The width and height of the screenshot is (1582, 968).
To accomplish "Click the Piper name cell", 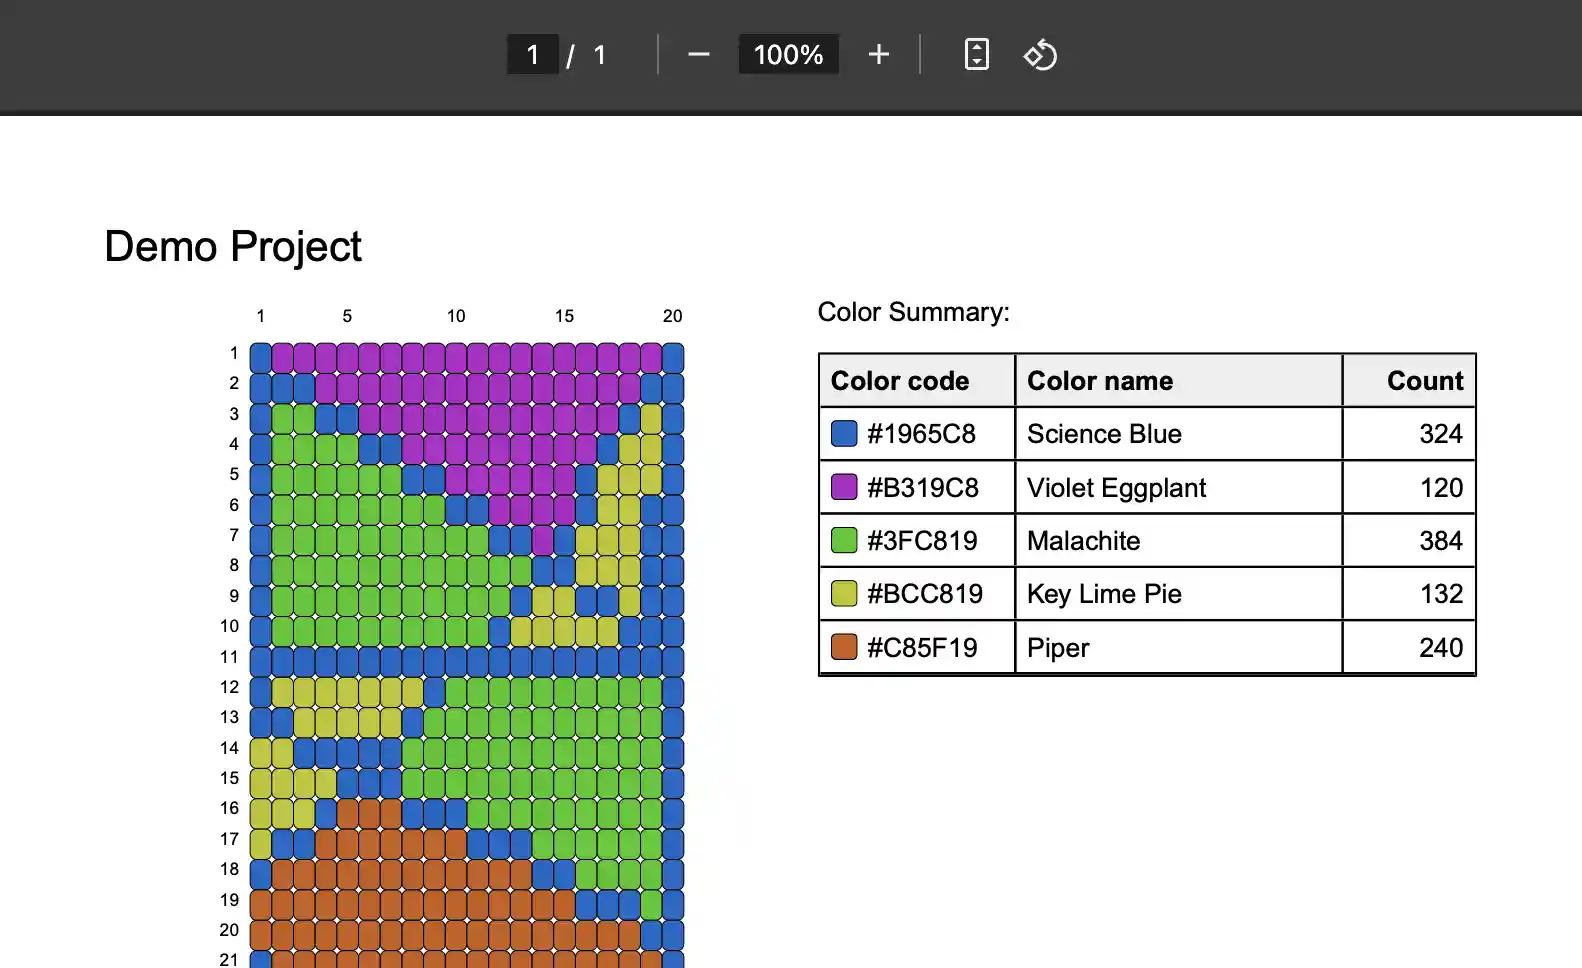I will coord(1178,648).
